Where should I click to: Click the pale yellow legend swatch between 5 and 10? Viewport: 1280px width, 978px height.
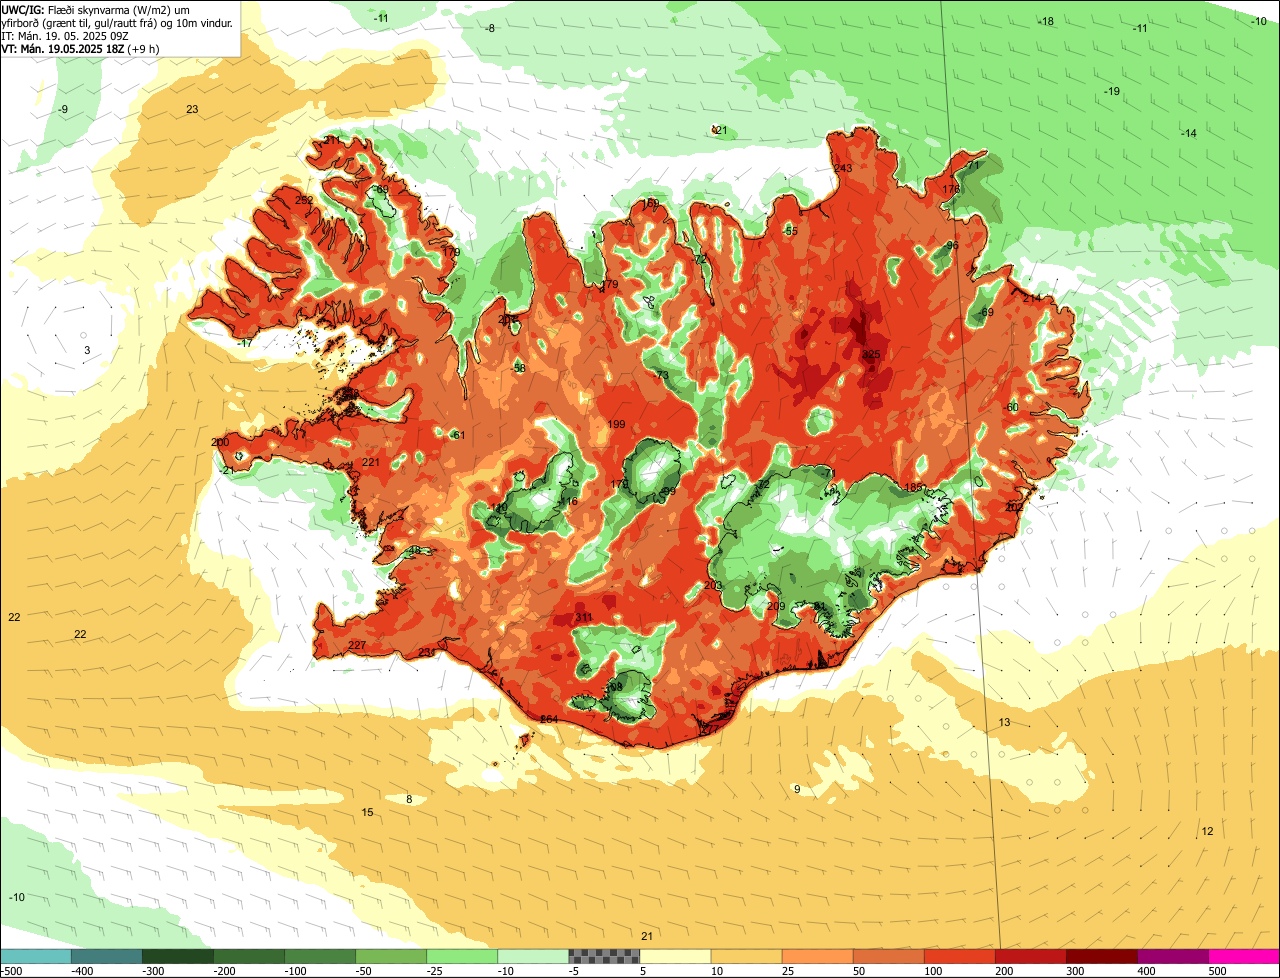coord(675,956)
